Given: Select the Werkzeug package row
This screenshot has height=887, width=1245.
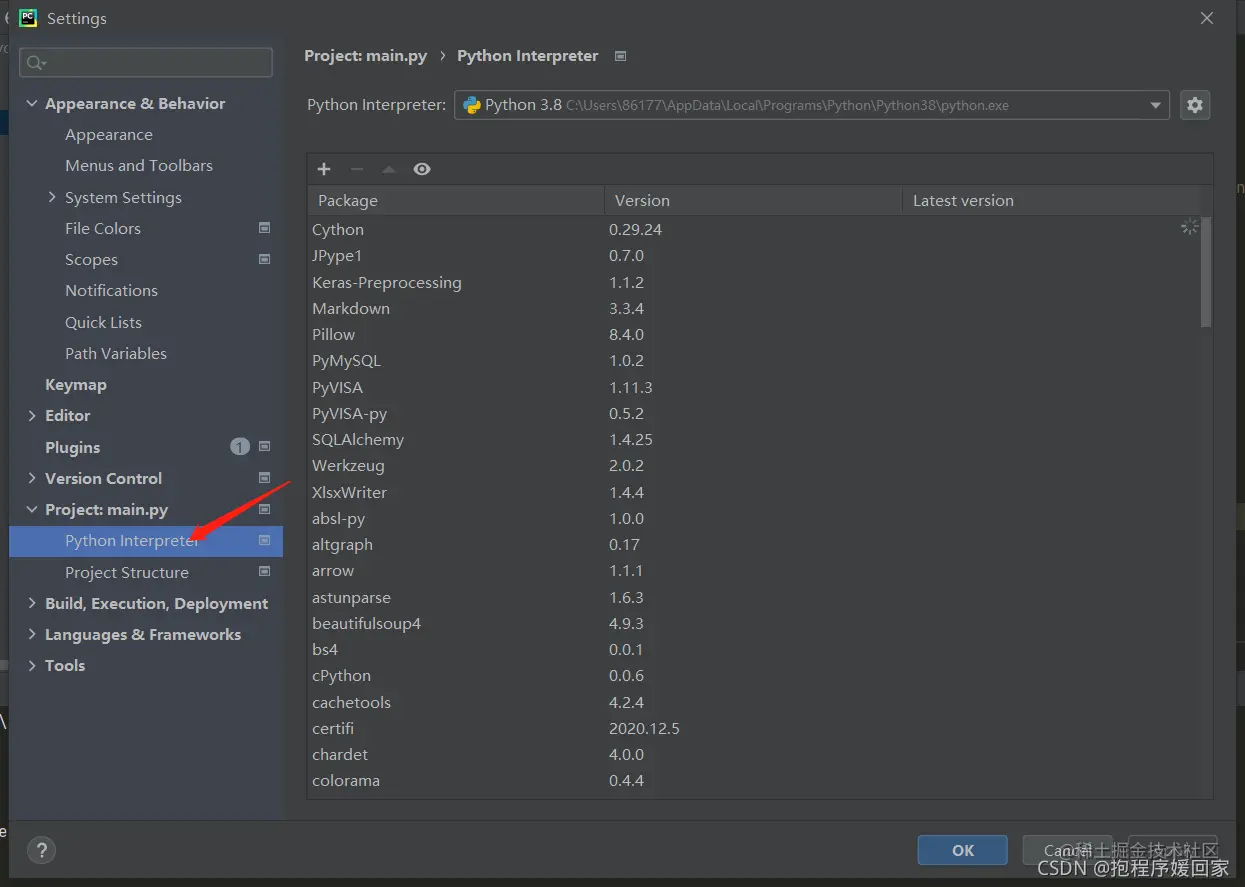Looking at the screenshot, I should click(x=754, y=466).
